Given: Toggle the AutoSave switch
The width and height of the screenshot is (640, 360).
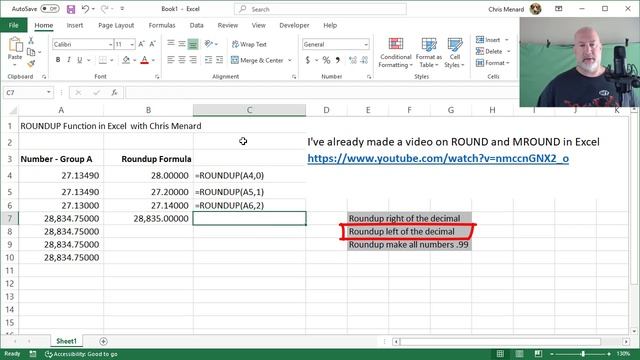Looking at the screenshot, I should [x=50, y=9].
